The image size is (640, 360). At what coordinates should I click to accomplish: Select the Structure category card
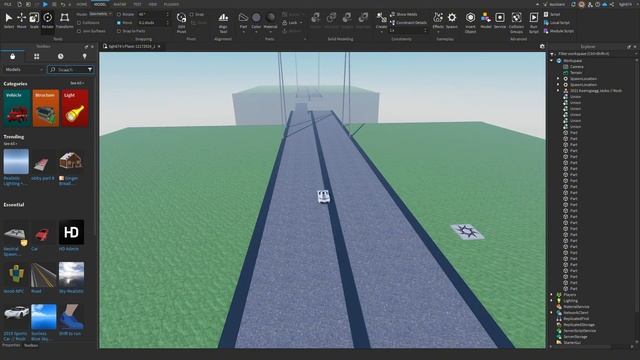46,108
